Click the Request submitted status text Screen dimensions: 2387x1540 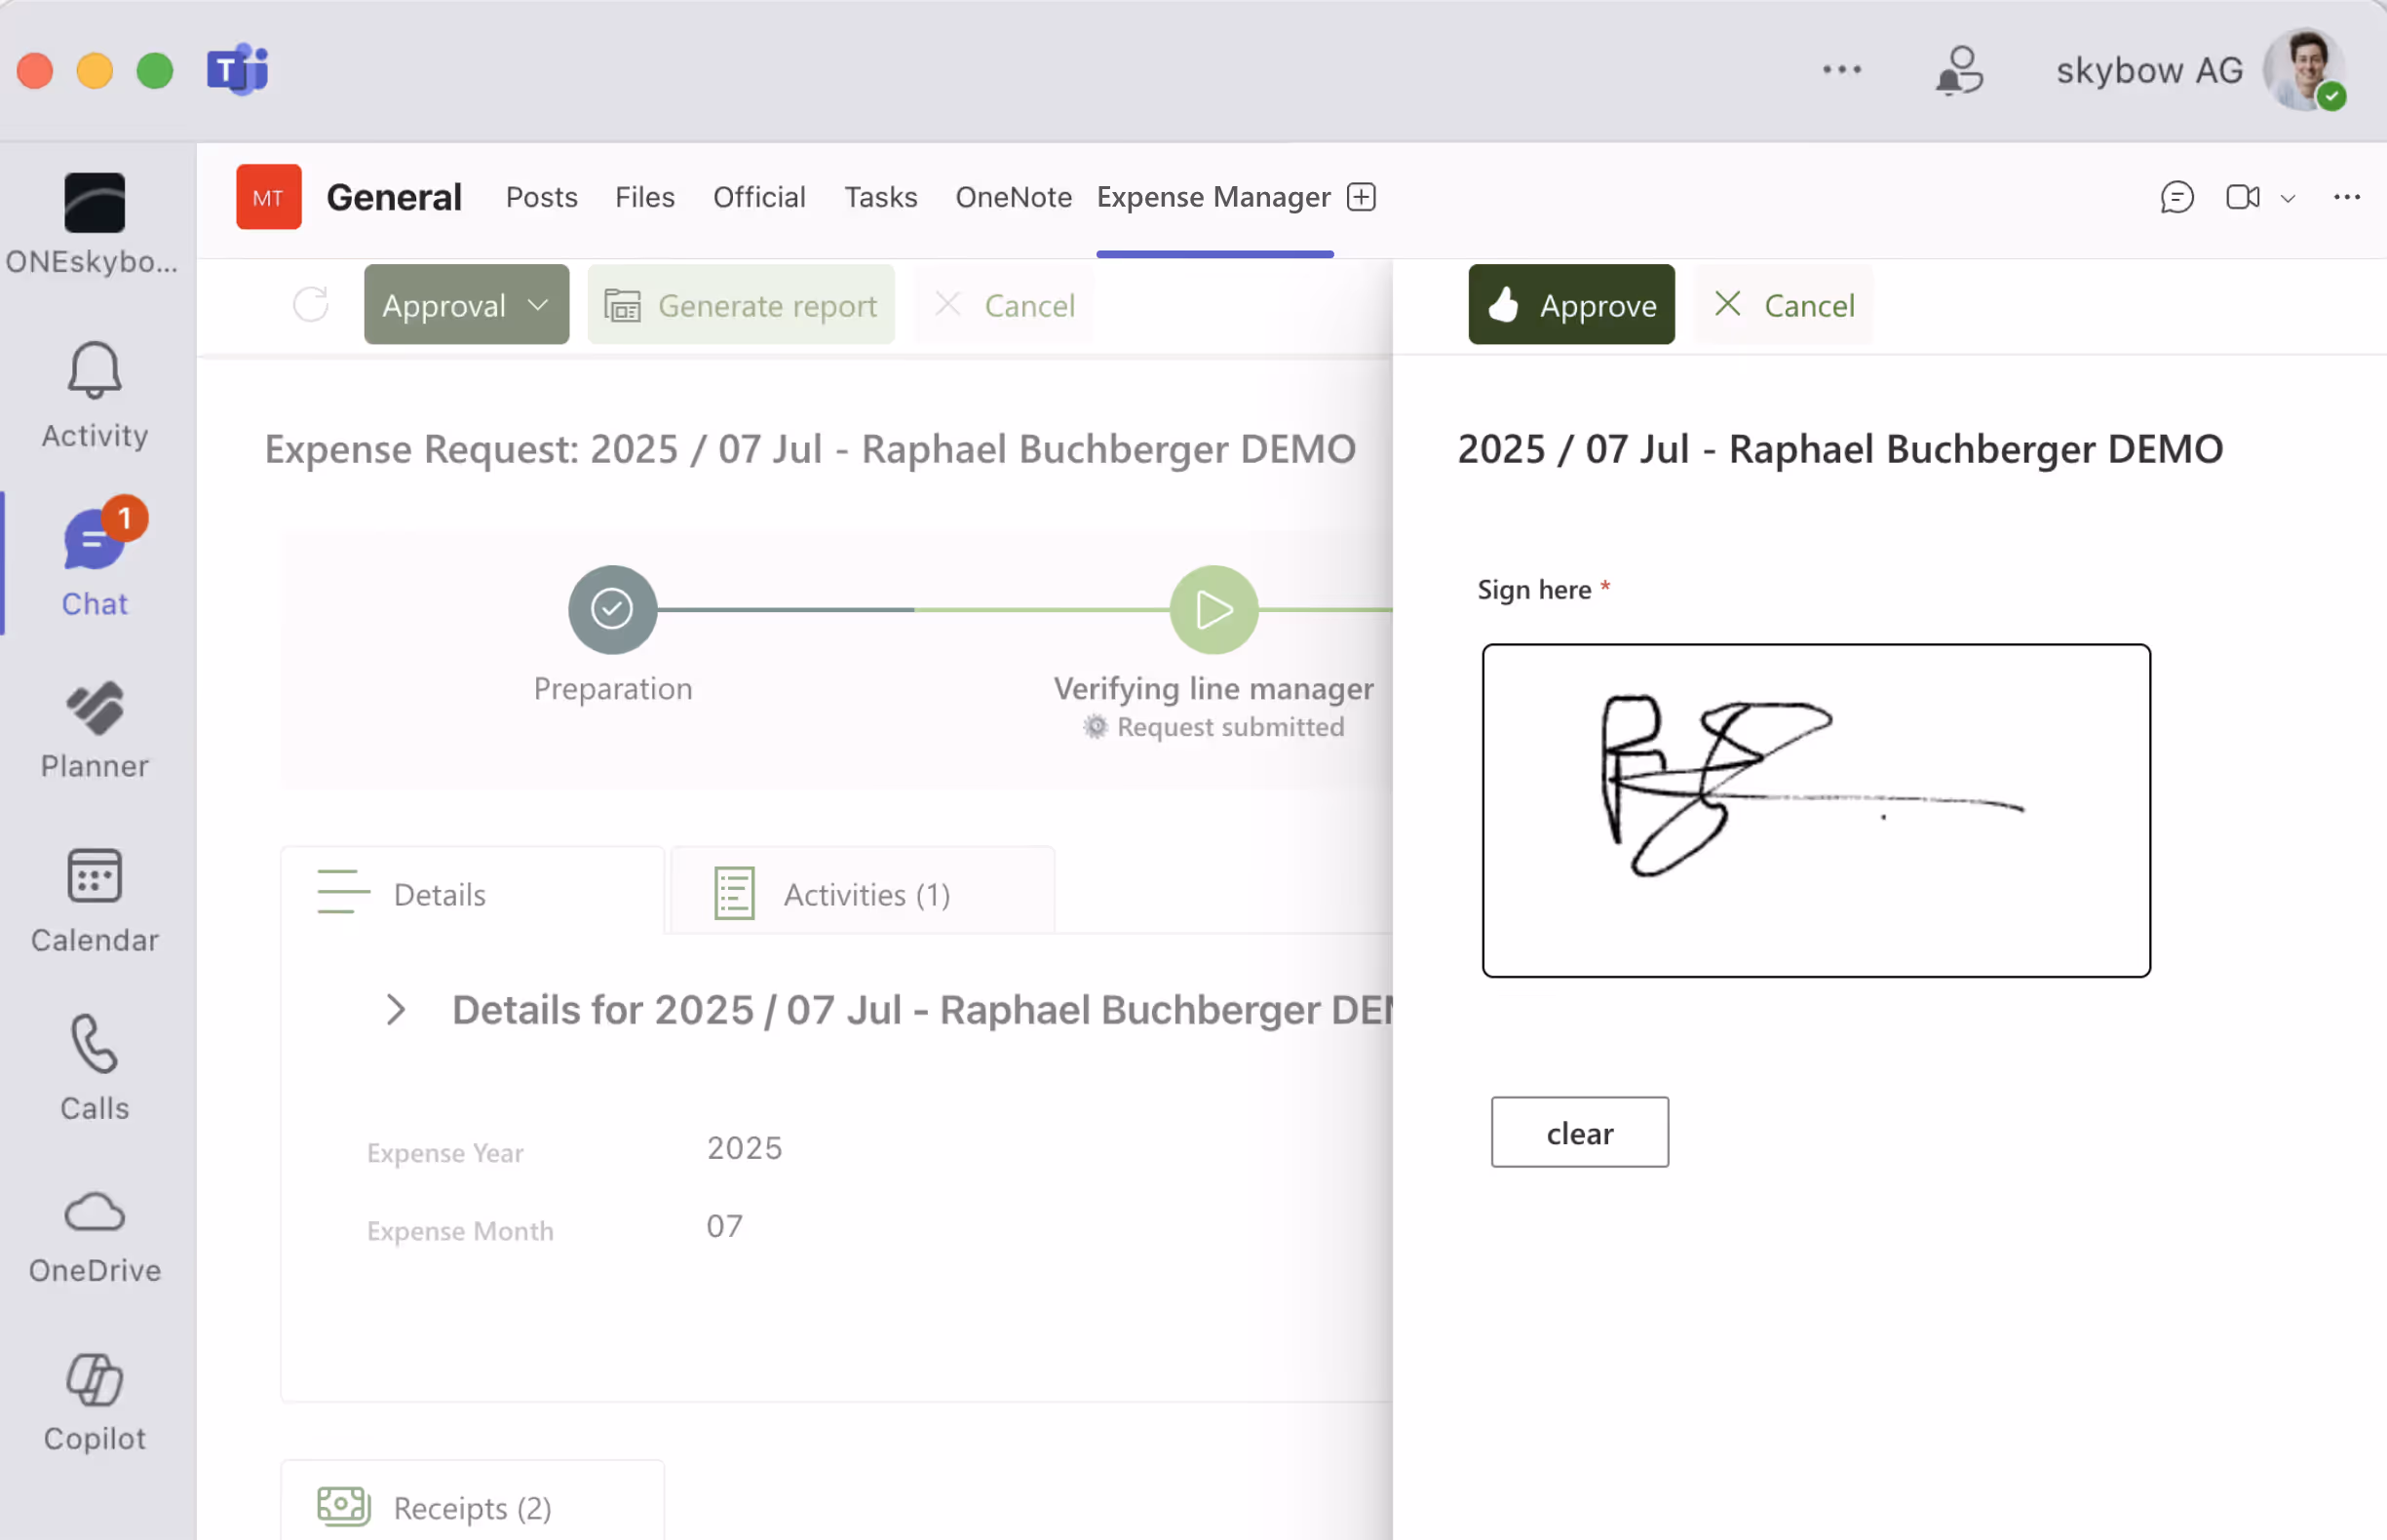(x=1230, y=726)
